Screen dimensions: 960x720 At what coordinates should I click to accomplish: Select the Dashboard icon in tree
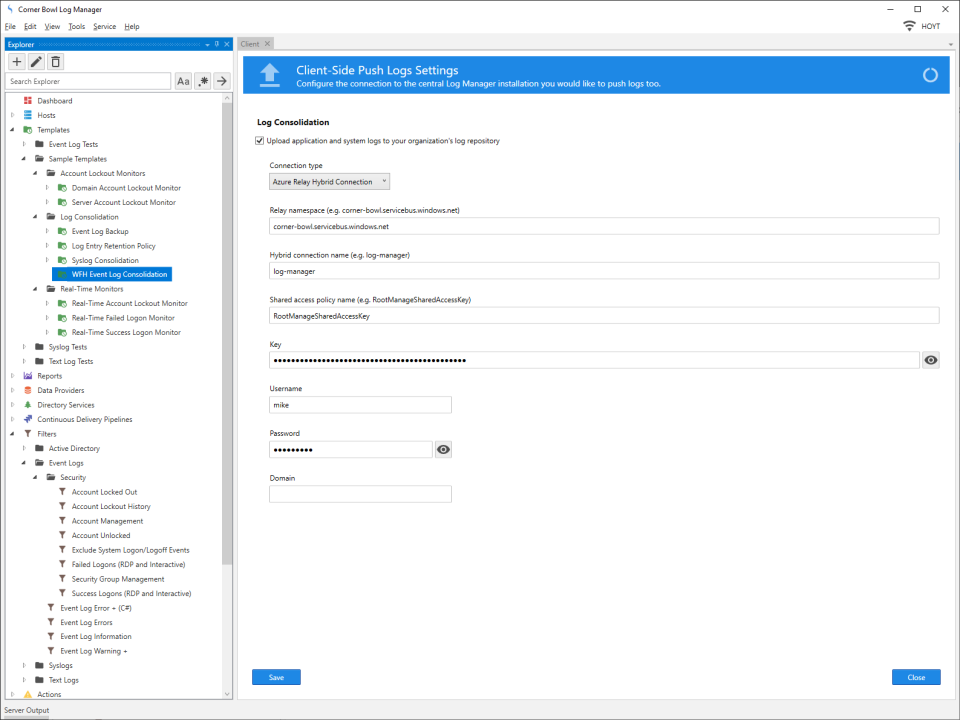28,100
